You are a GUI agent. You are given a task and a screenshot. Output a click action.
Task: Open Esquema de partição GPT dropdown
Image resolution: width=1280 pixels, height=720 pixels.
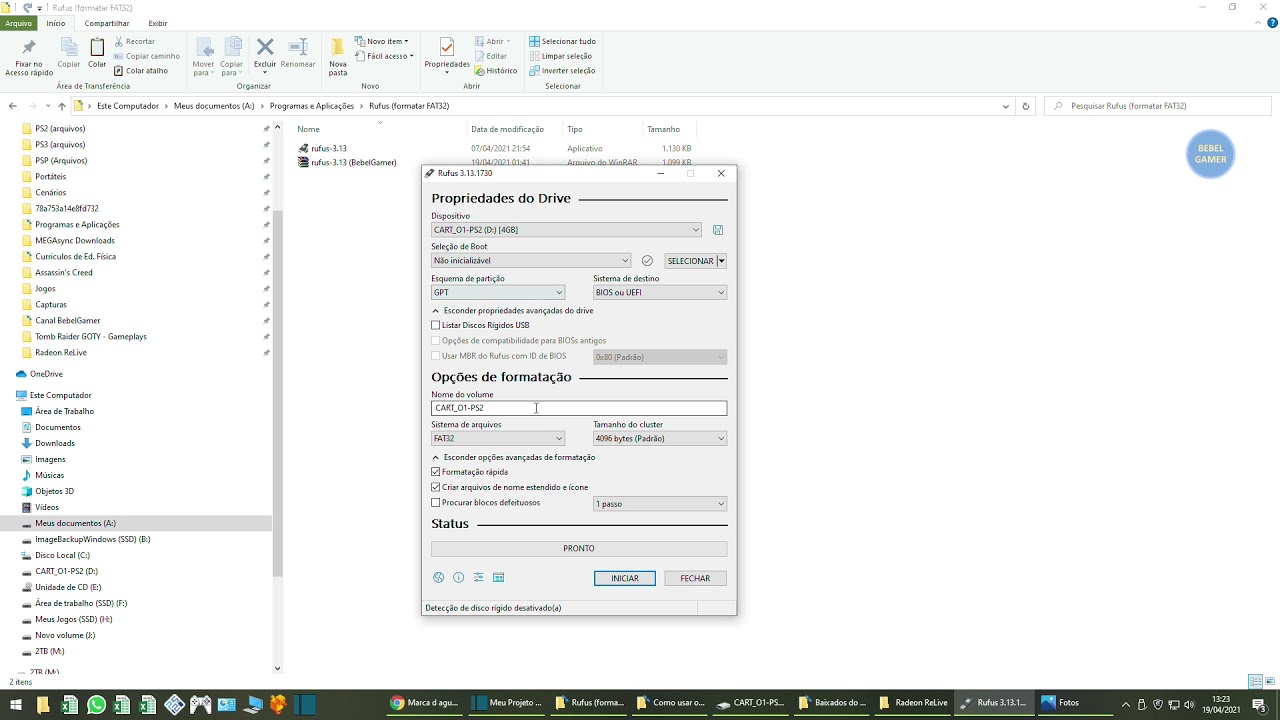pyautogui.click(x=498, y=293)
